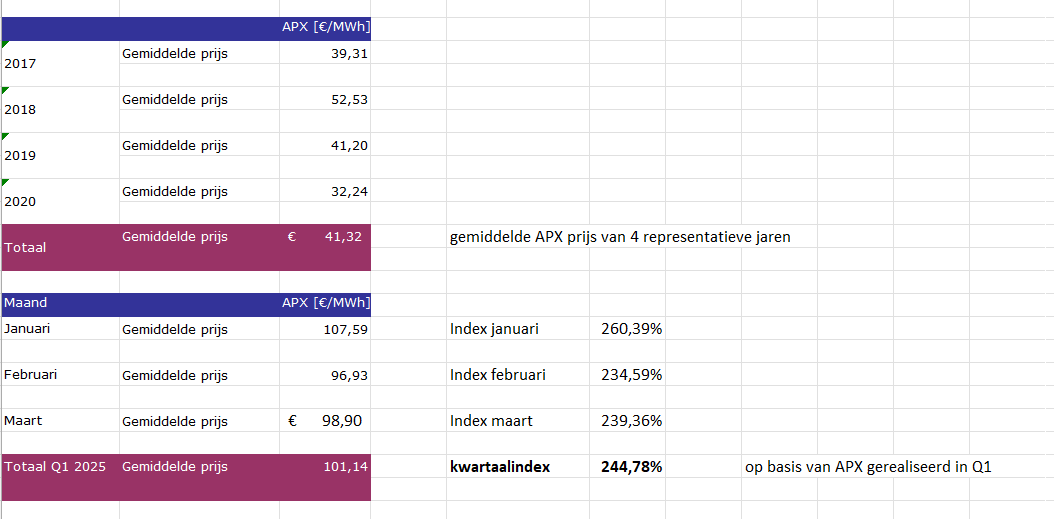Select the kwartaalindex value 244,78%

coord(631,467)
